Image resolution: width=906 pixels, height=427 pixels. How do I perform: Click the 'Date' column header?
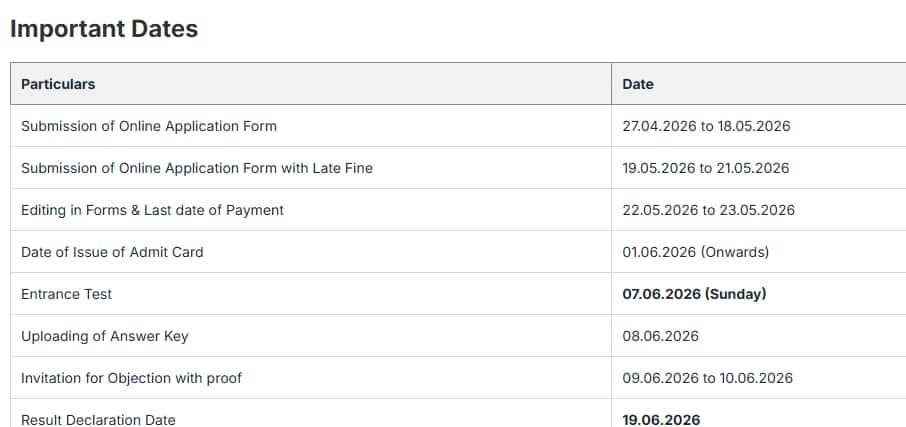[637, 84]
